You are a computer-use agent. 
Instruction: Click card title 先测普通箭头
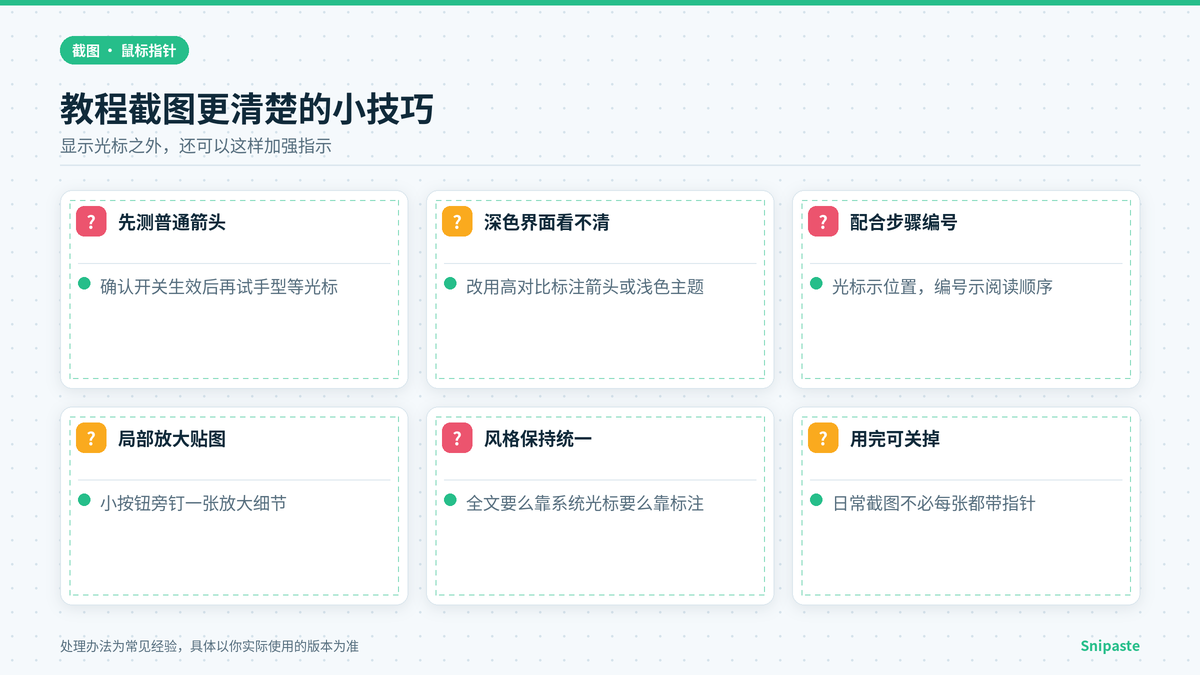pos(172,222)
